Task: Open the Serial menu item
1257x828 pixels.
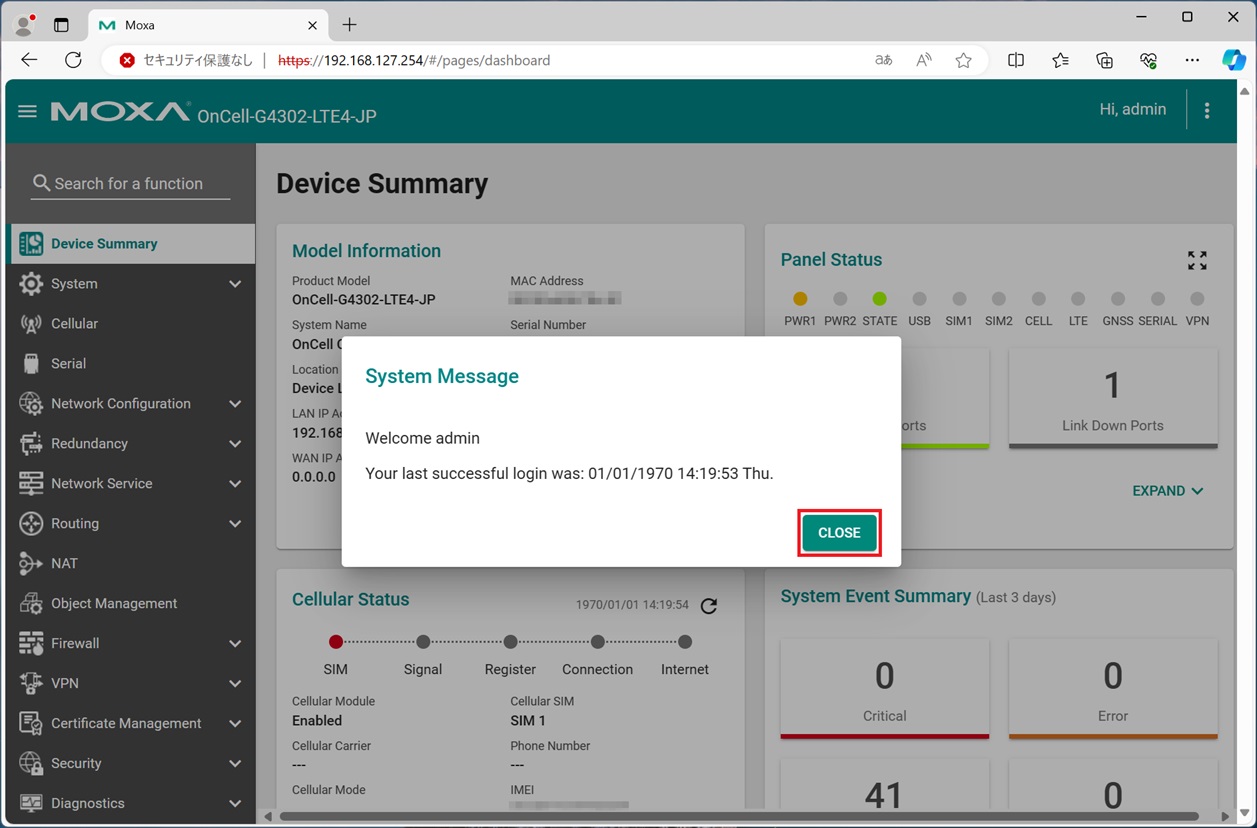Action: tap(132, 364)
